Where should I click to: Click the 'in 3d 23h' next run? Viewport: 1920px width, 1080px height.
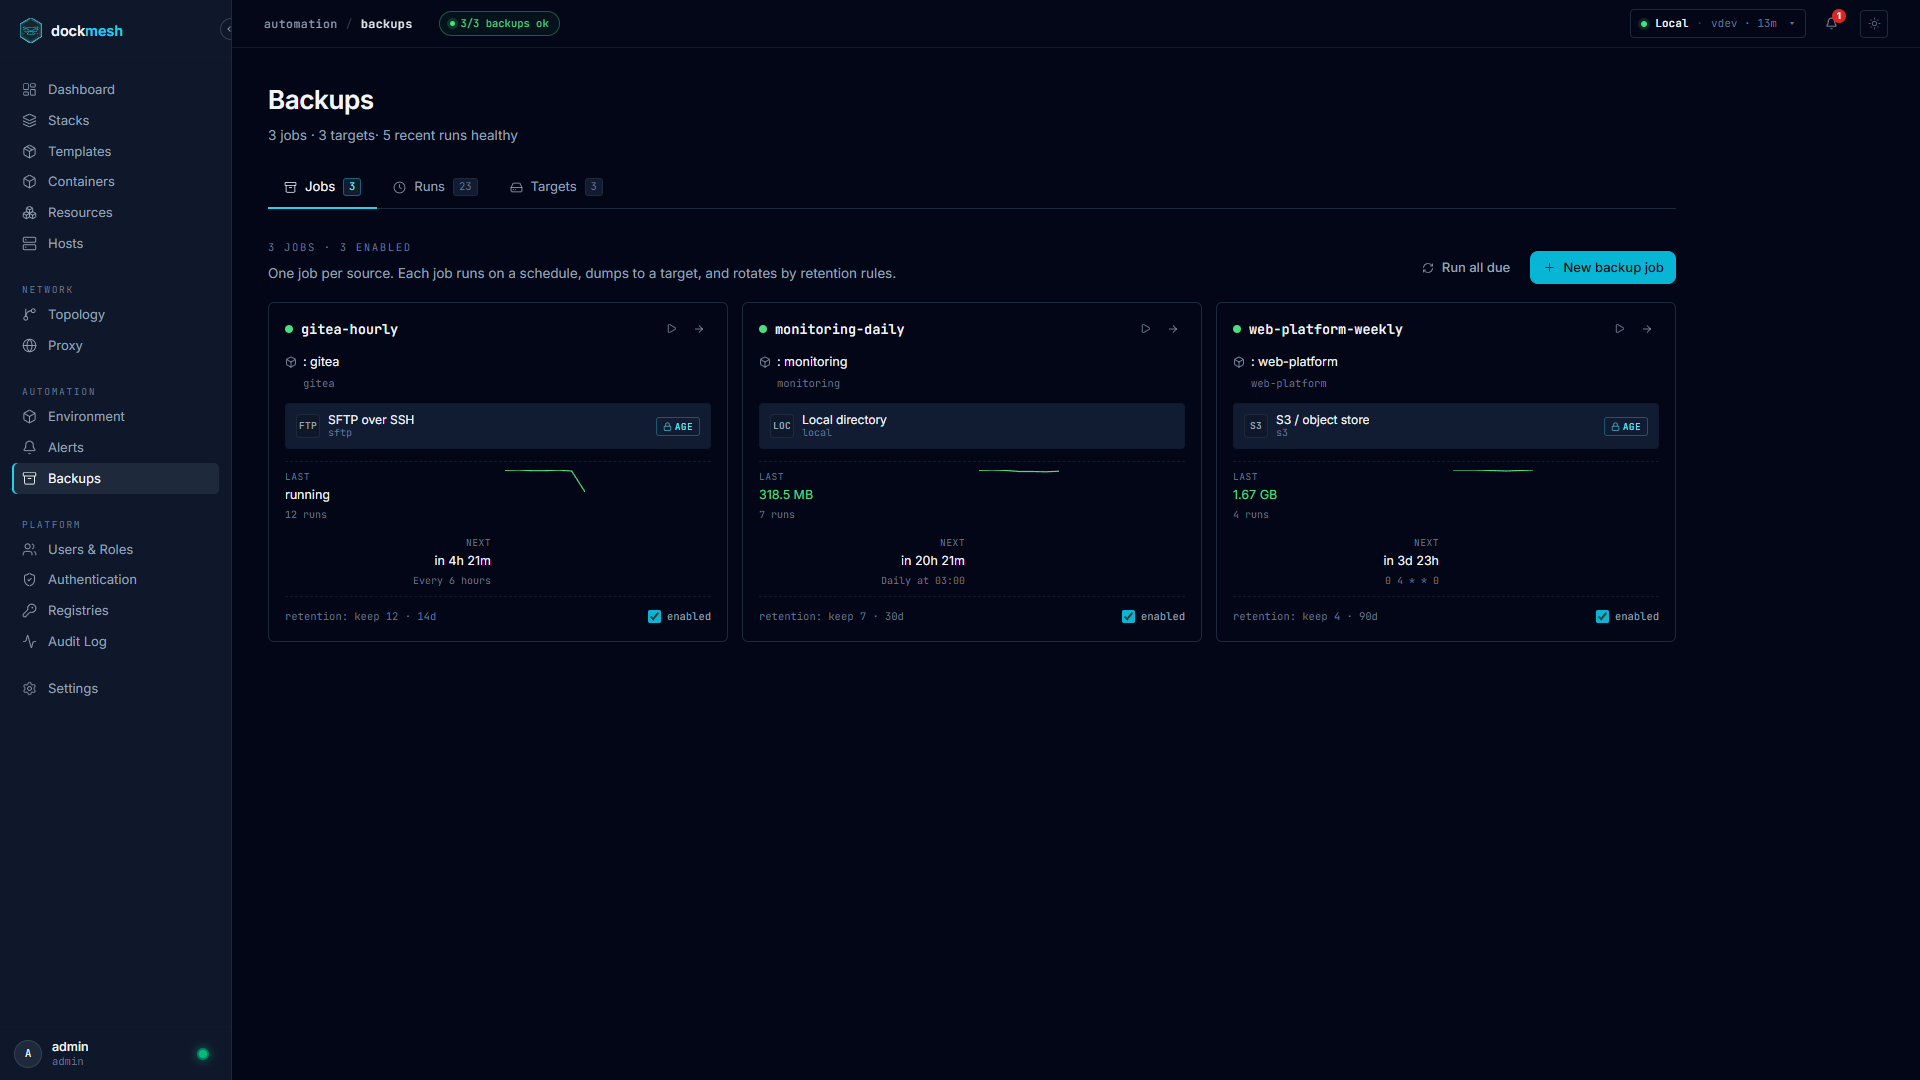click(x=1411, y=561)
